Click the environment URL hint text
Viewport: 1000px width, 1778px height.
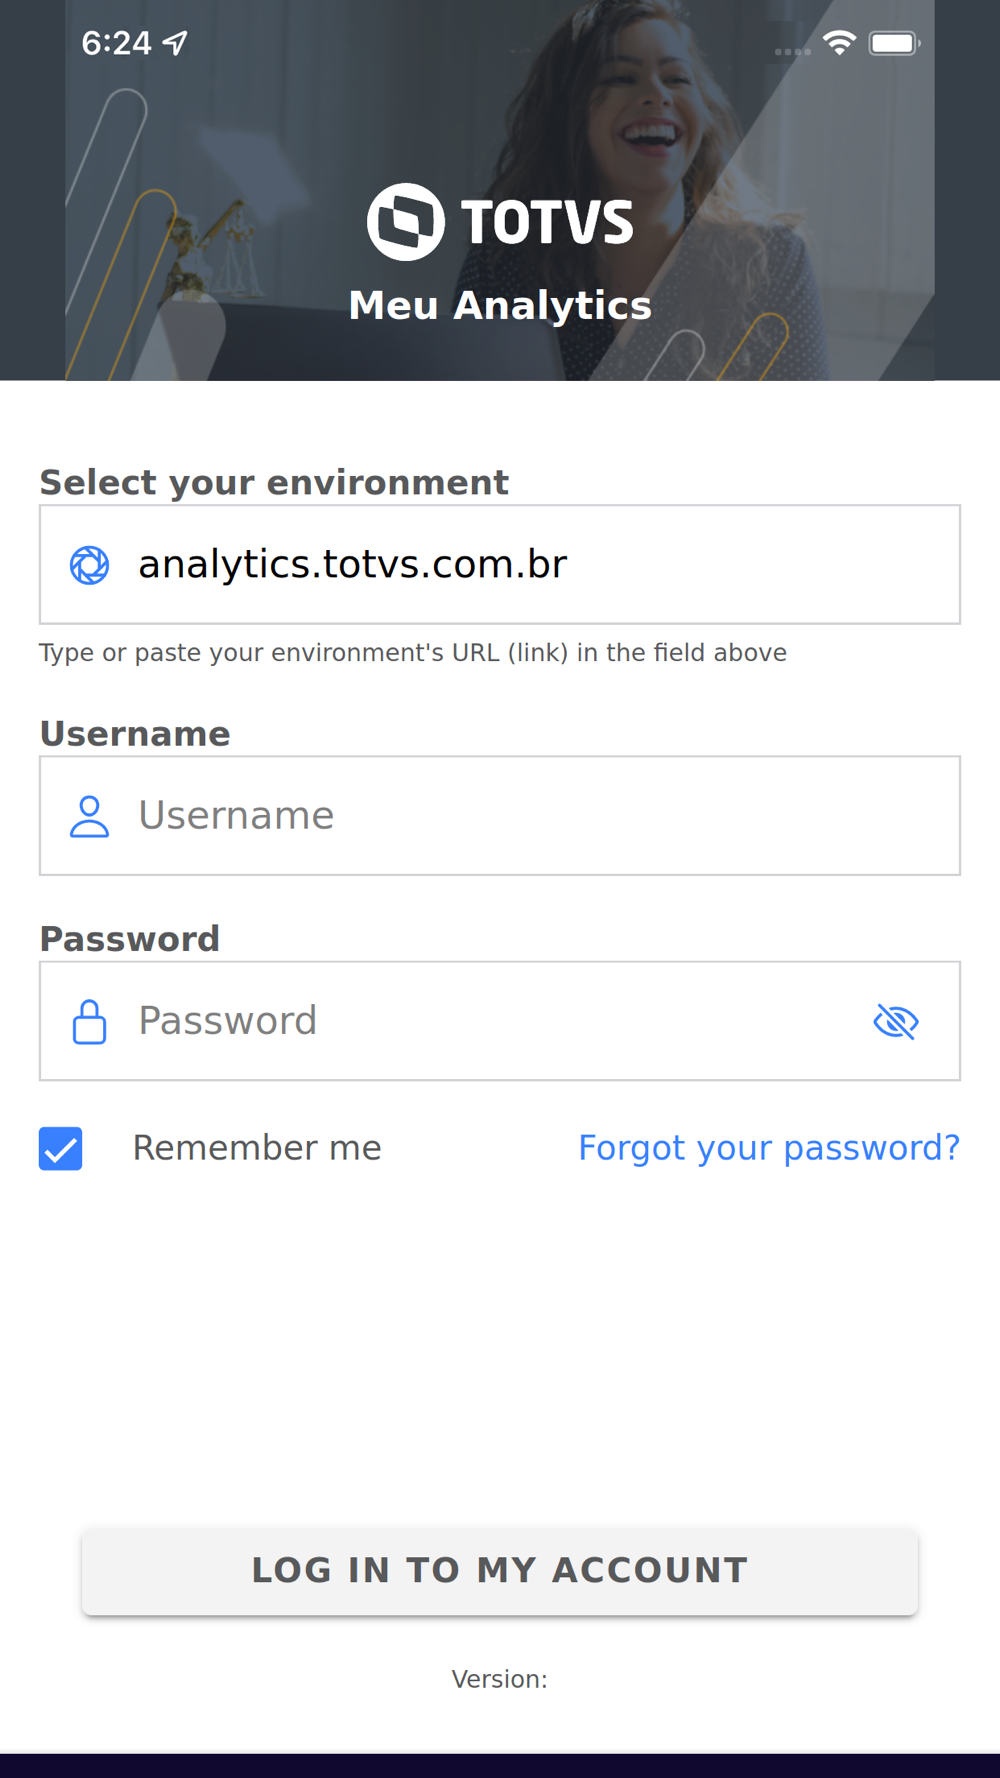(412, 653)
